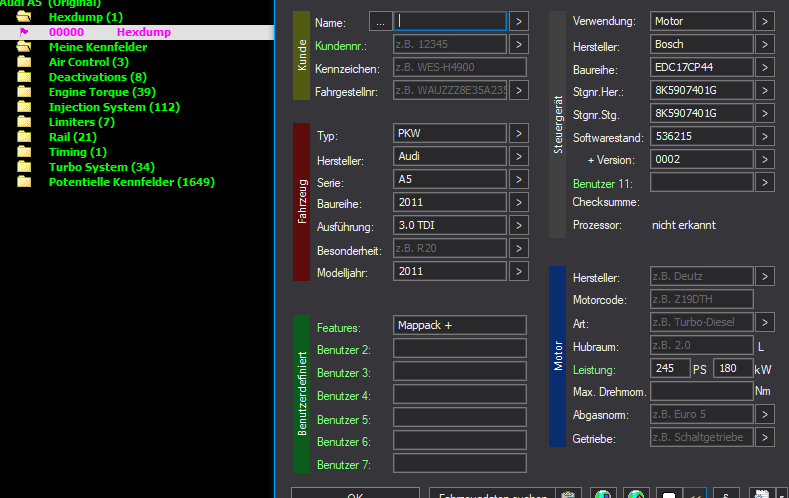Open the arrow list for Verwendung Motor
The height and width of the screenshot is (498, 789).
coord(765,21)
